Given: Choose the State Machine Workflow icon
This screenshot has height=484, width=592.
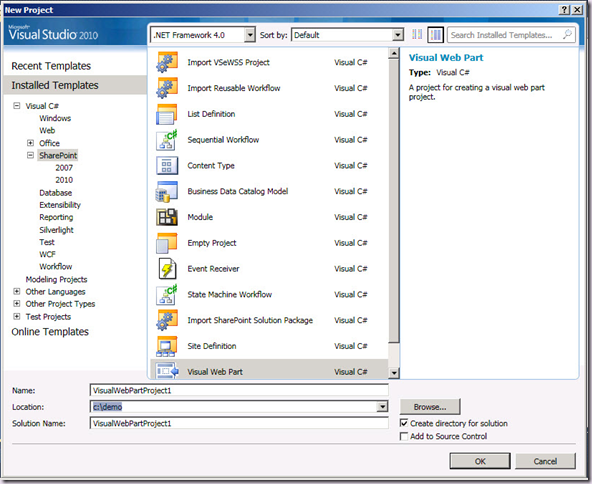Looking at the screenshot, I should (x=166, y=294).
